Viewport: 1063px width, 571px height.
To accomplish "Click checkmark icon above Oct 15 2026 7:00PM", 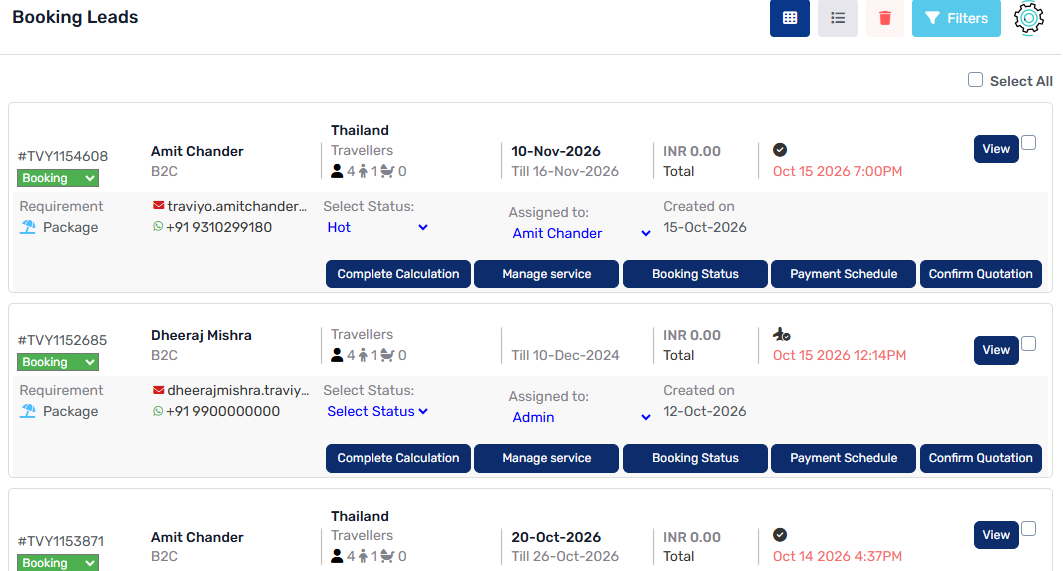I will [x=780, y=150].
